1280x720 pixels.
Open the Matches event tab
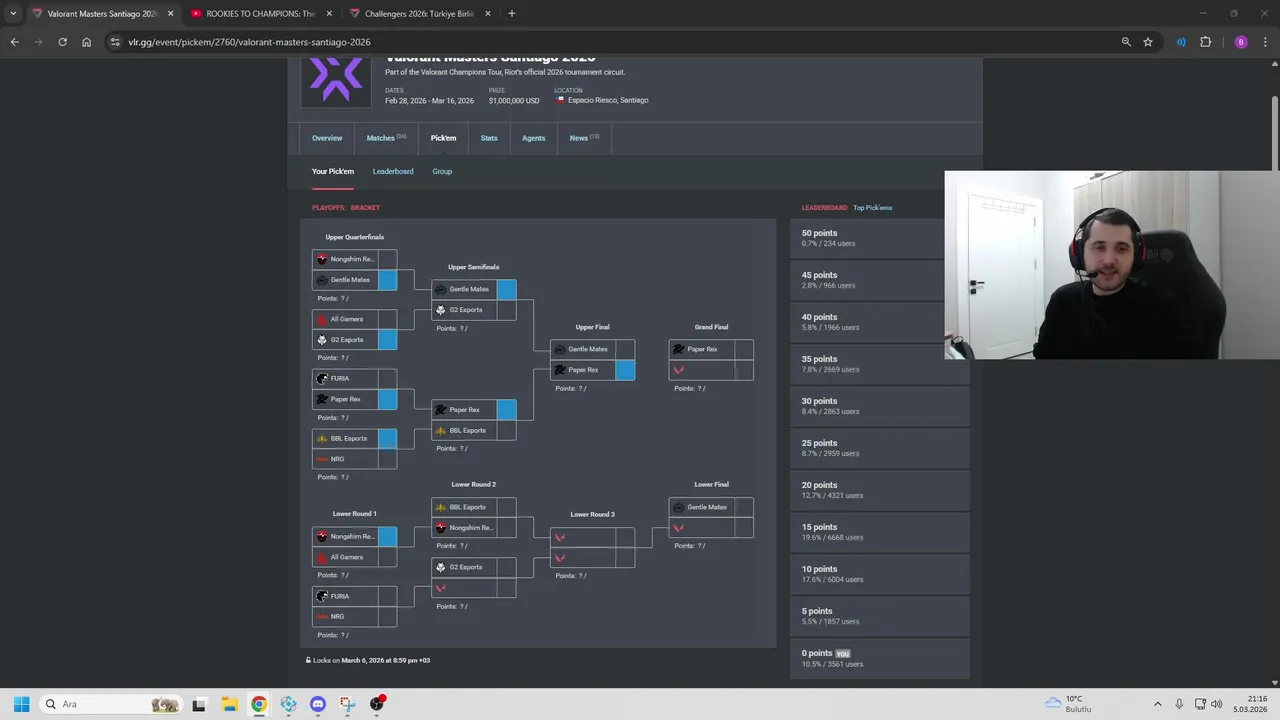pos(386,138)
